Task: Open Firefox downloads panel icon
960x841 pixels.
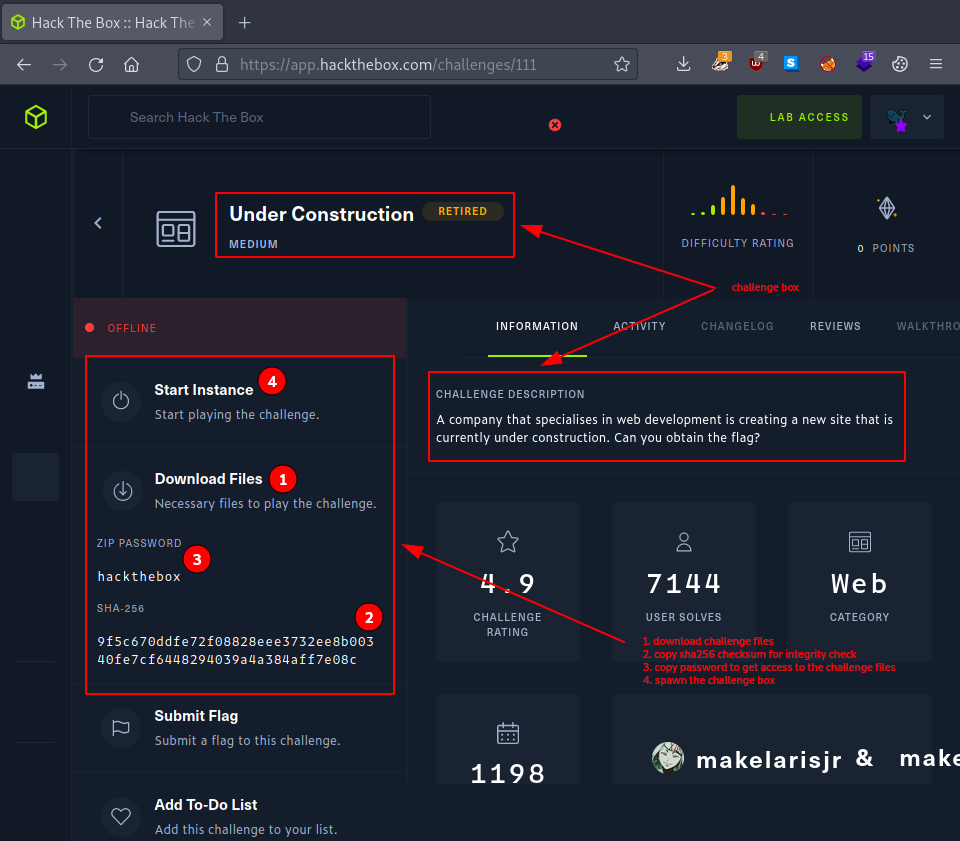Action: [684, 64]
